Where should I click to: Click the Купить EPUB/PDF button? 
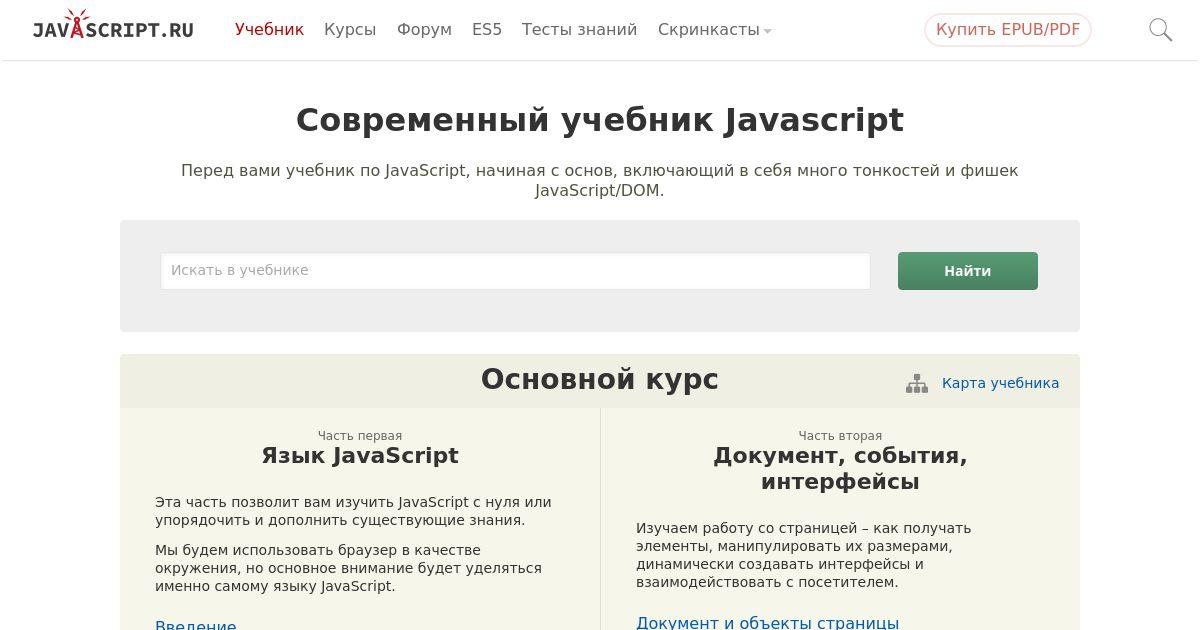point(1008,30)
